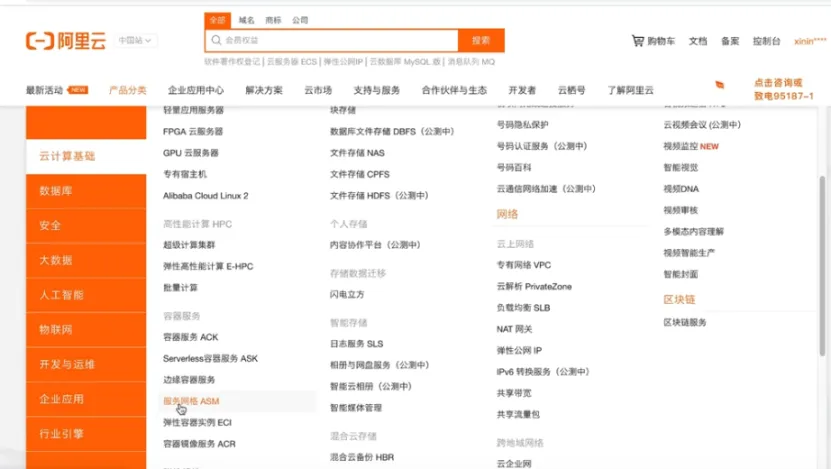The width and height of the screenshot is (831, 469).
Task: Open 弹性容器实例 ECI link
Action: (197, 422)
